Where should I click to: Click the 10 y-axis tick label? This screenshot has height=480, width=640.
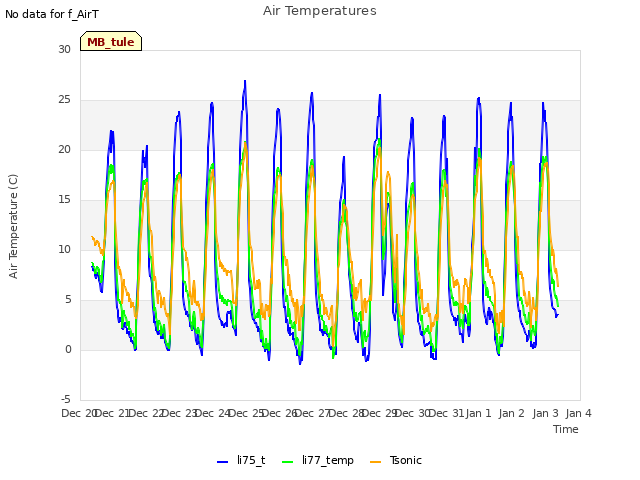(x=64, y=249)
